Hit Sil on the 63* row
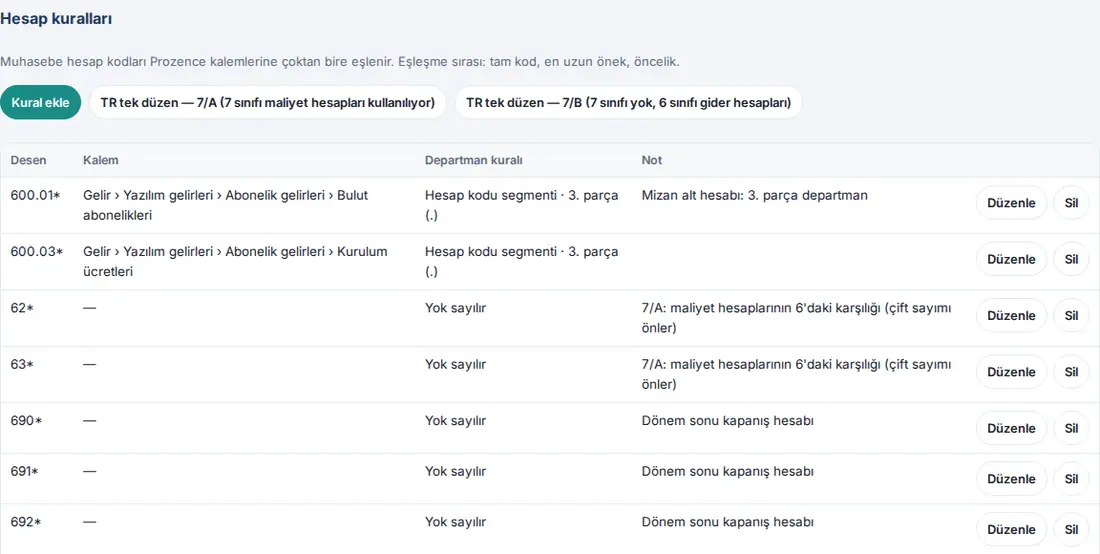The width and height of the screenshot is (1100, 554). click(x=1071, y=372)
